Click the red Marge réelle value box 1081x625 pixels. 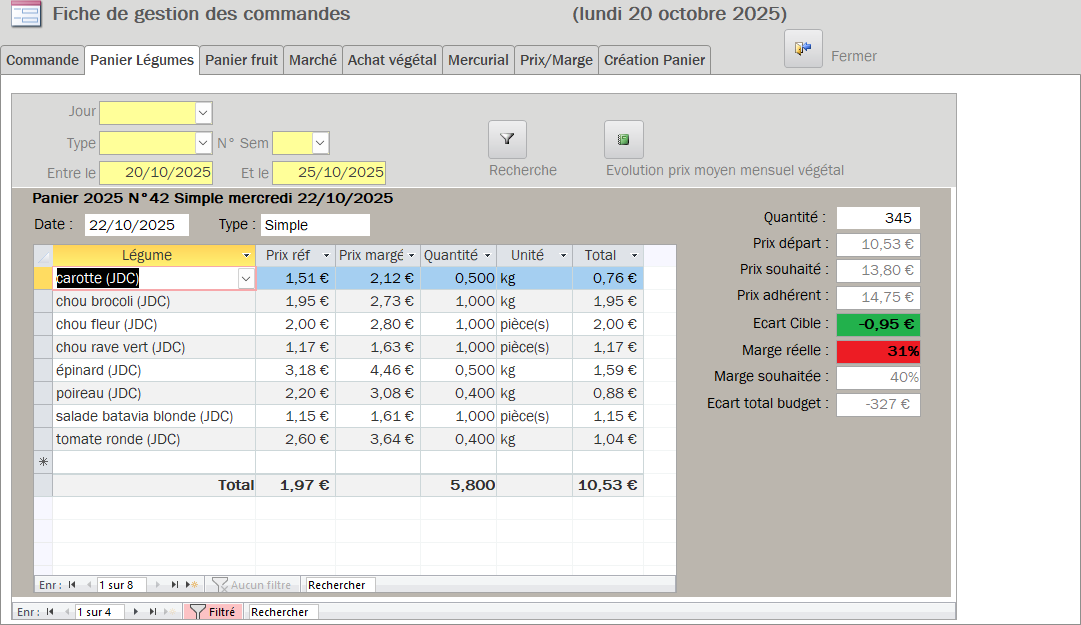point(878,351)
